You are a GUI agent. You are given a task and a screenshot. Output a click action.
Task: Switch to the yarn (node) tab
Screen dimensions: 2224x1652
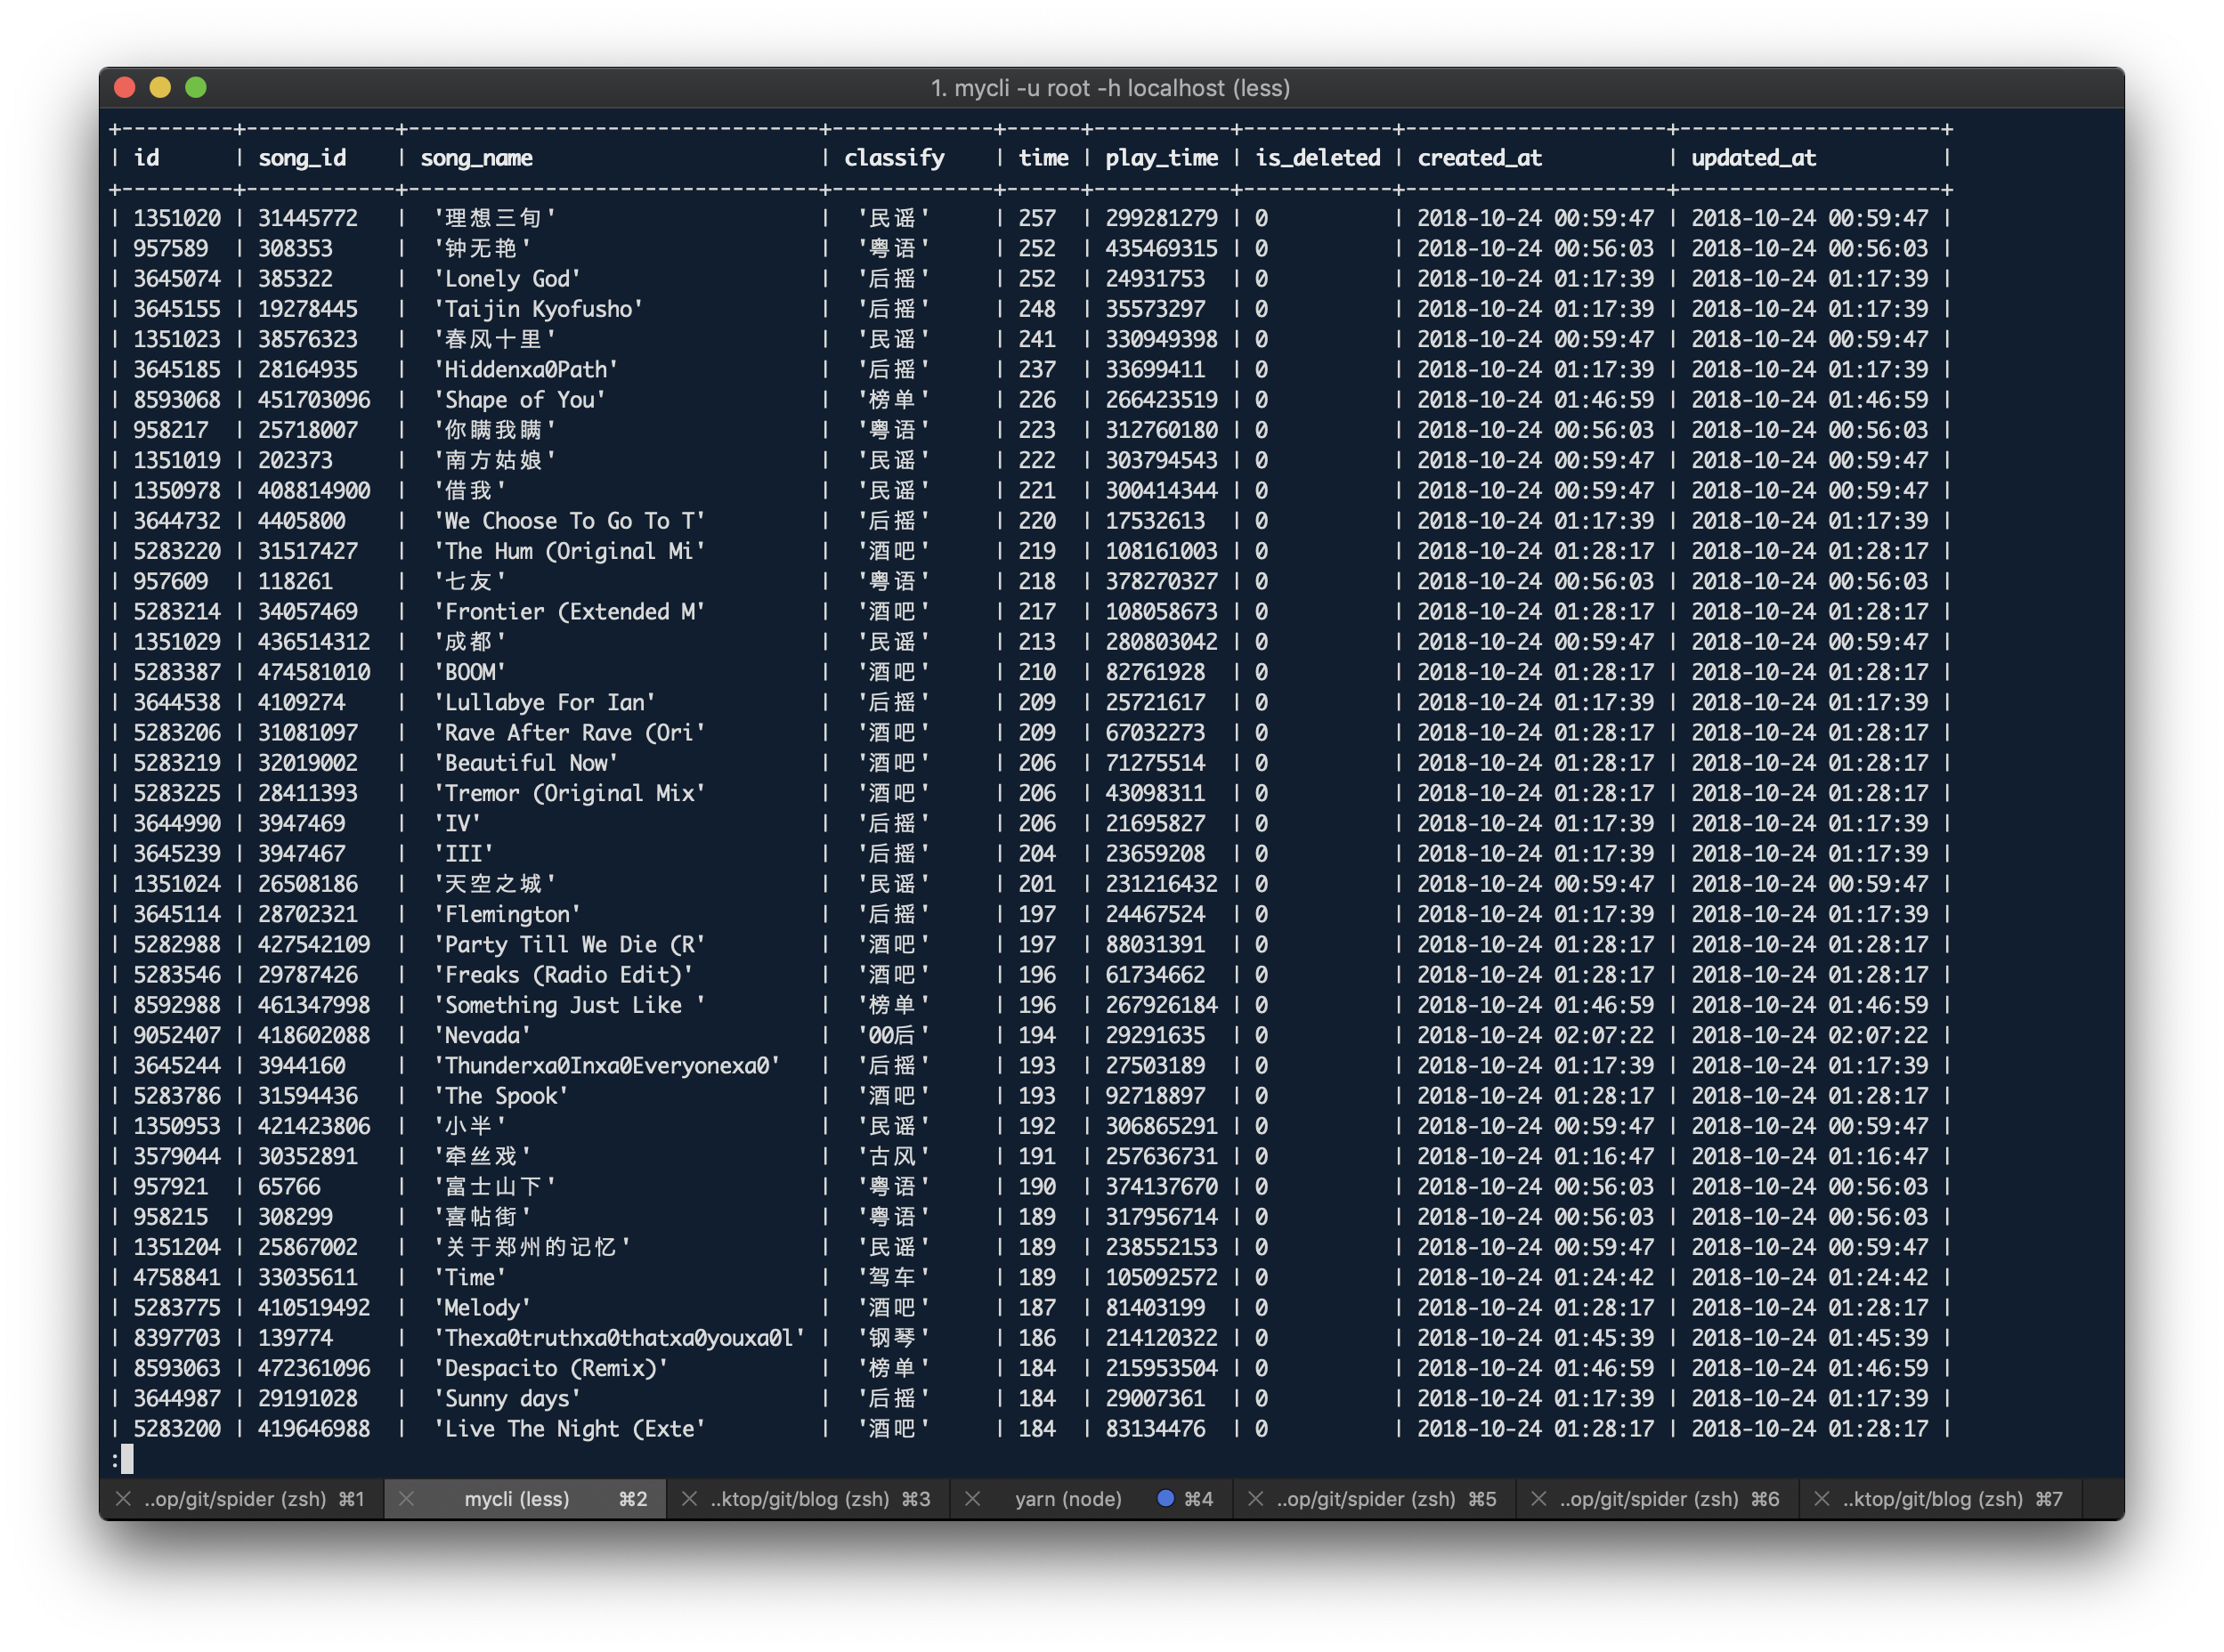1067,1499
